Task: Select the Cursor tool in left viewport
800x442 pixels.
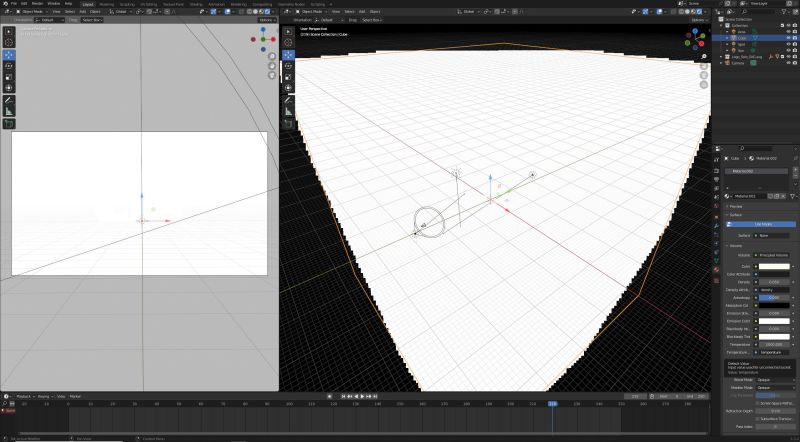Action: (9, 42)
